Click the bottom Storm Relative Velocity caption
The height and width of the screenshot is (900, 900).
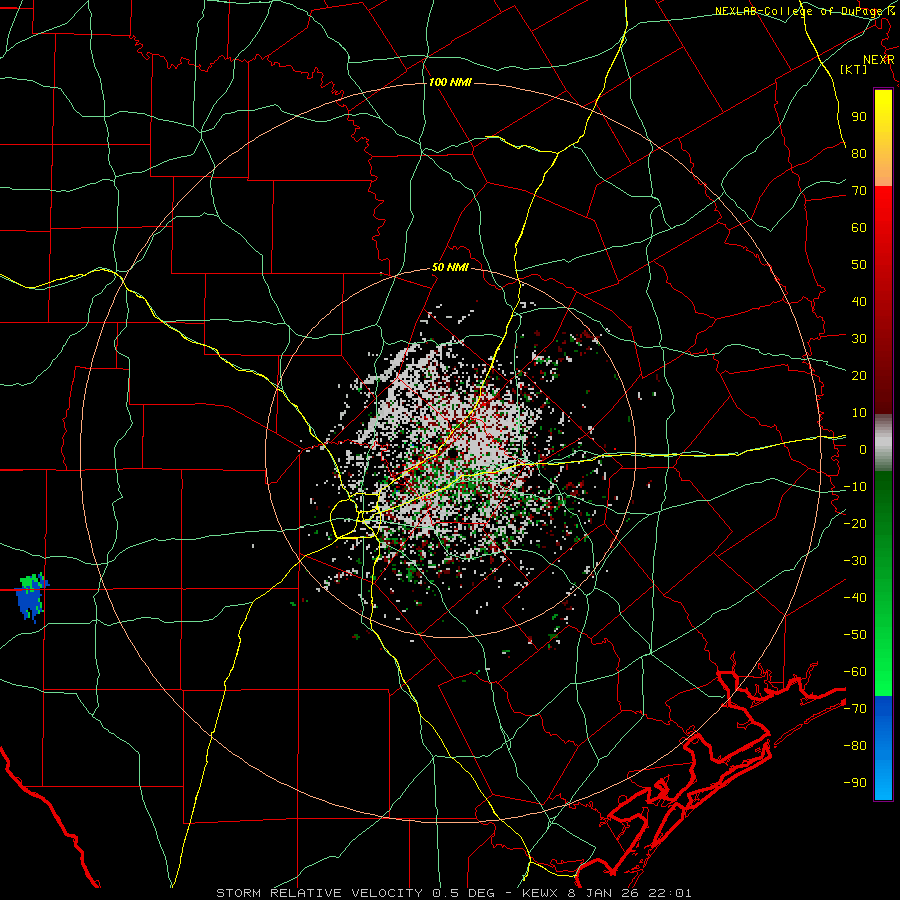coord(453,893)
